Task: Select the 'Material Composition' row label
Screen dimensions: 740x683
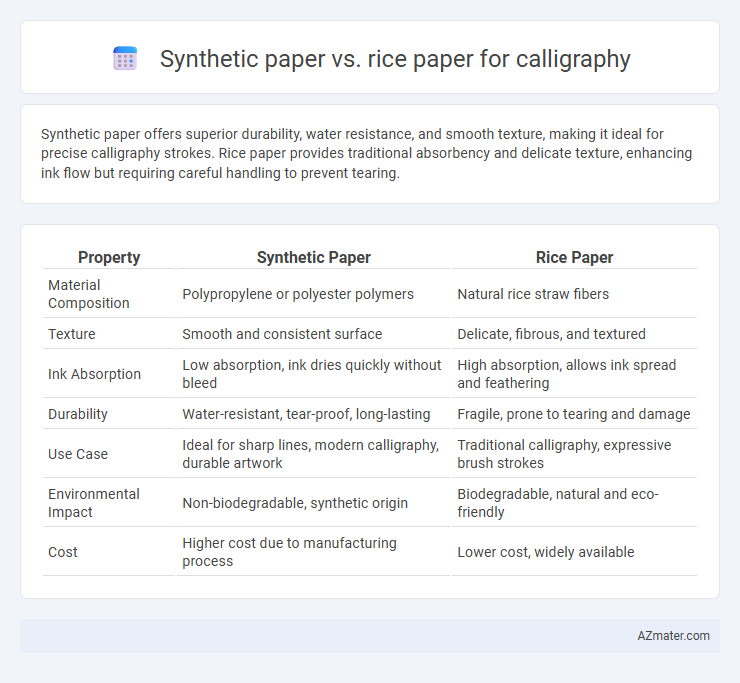Action: point(89,294)
